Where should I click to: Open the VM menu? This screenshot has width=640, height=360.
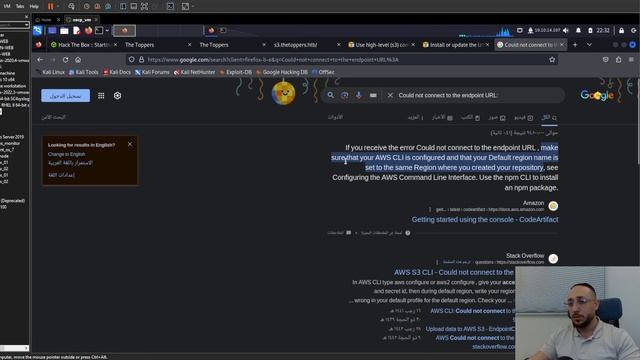(7, 6)
